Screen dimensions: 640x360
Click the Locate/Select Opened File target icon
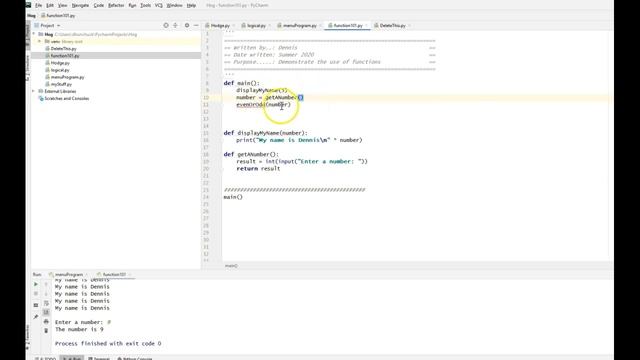pos(166,25)
